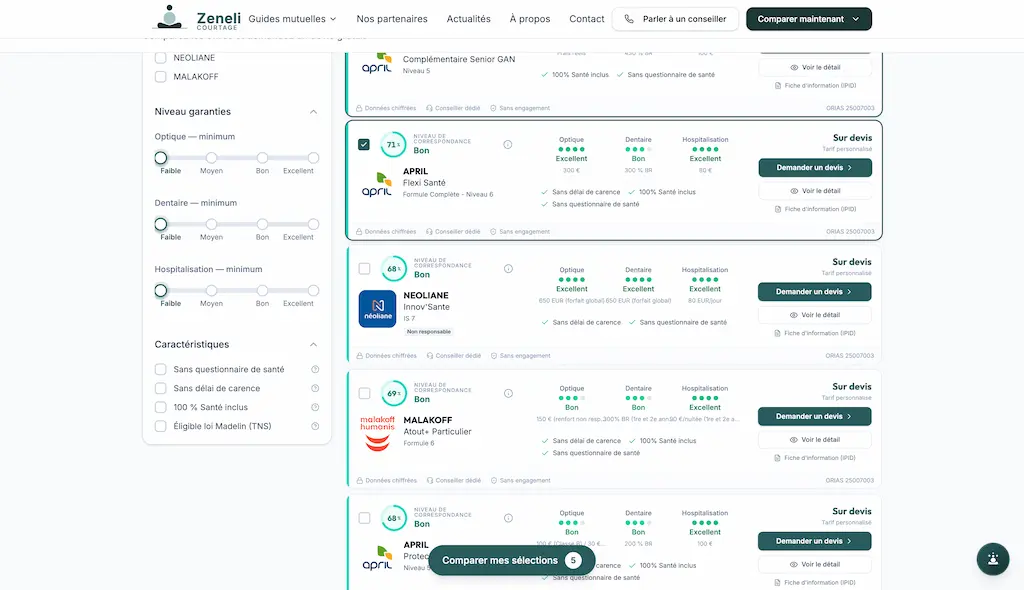
Task: Click phone icon in Parler à un conseiller
Action: click(x=629, y=19)
